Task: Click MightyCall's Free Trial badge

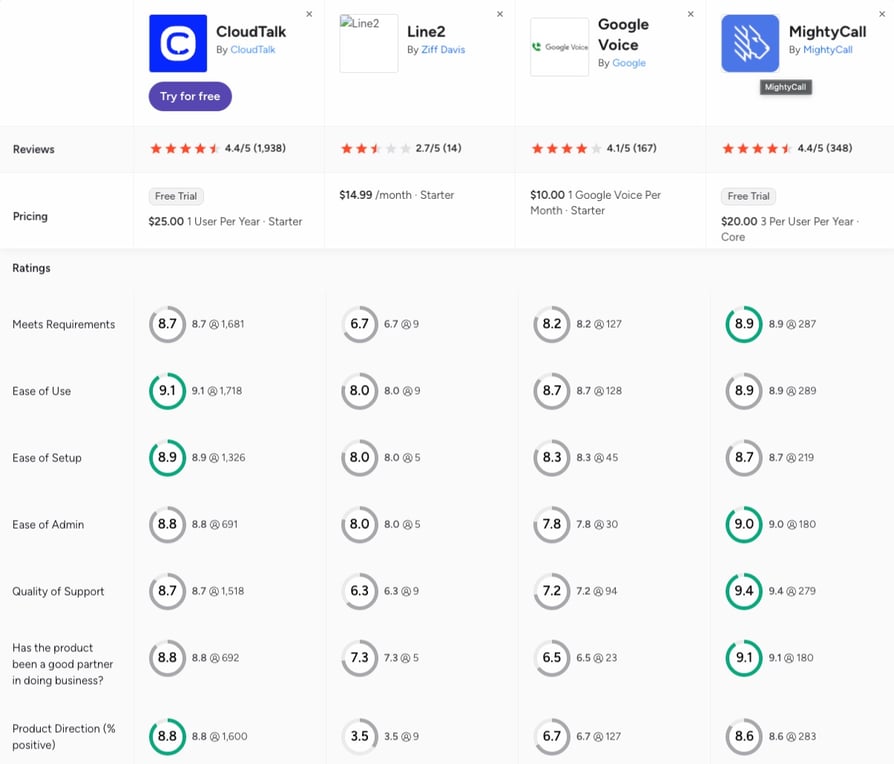Action: point(748,196)
